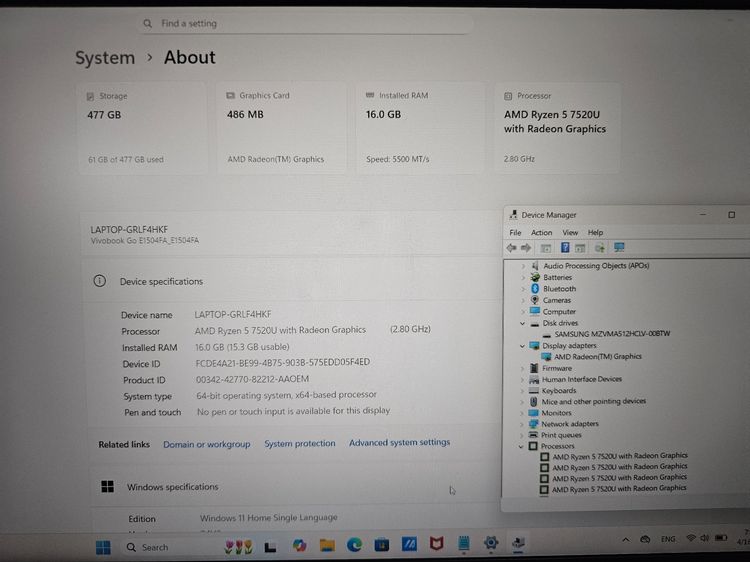Click the Show/Hide console tree toolbar icon
Viewport: 750px width, 562px height.
point(546,248)
